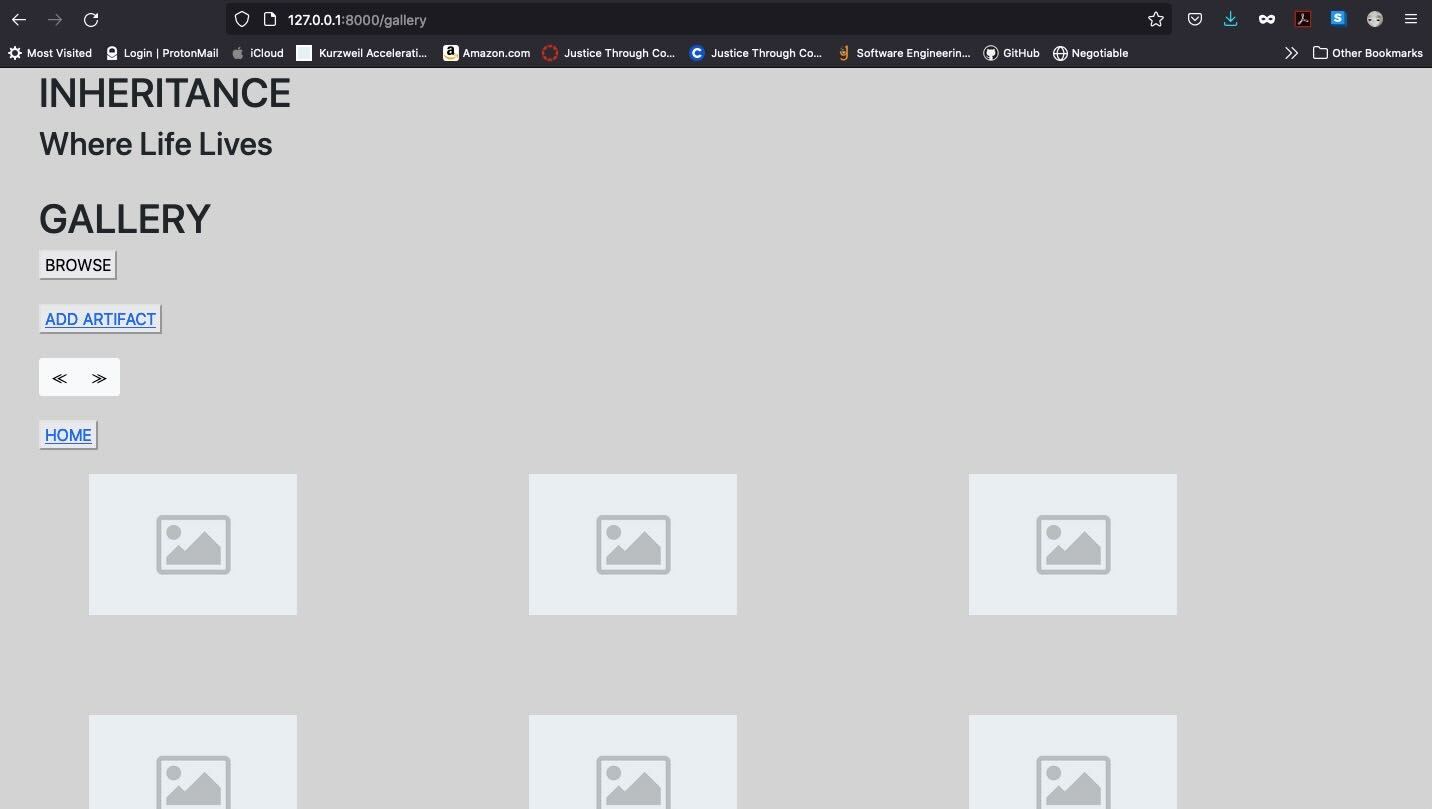Open the Firefox hamburger menu

1411,19
